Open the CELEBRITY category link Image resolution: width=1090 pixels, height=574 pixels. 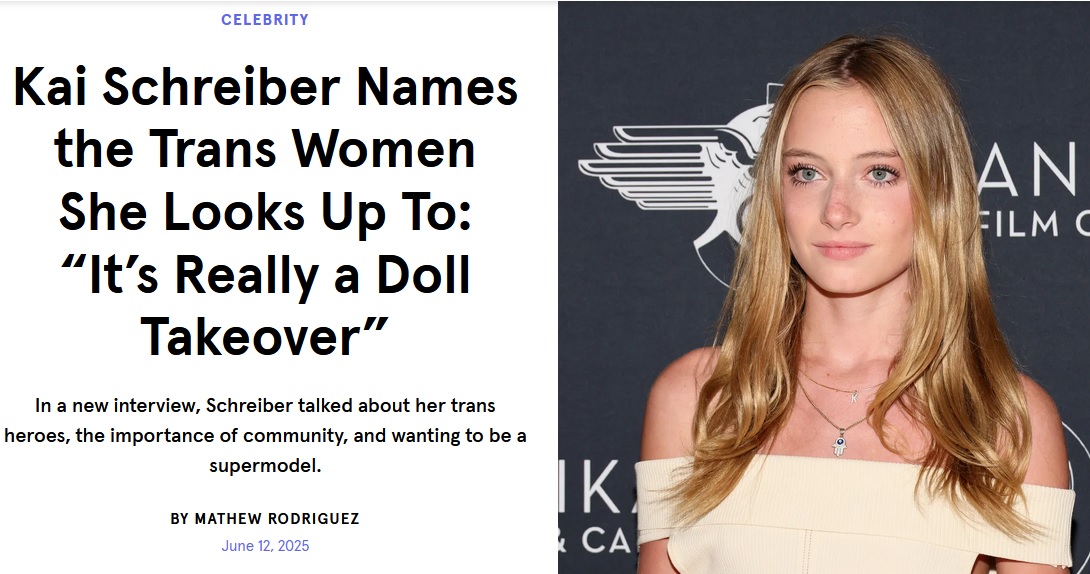tap(265, 20)
